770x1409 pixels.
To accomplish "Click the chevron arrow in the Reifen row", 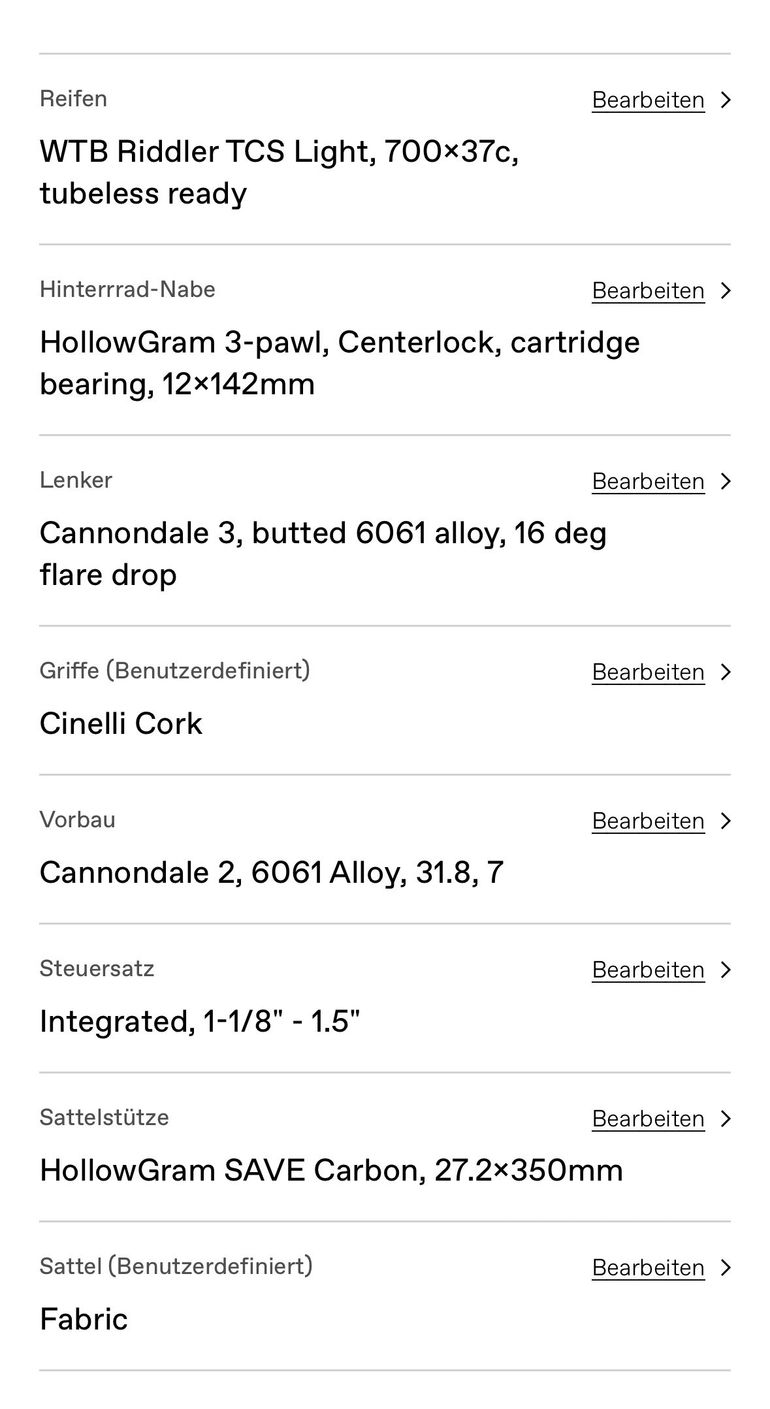I will pyautogui.click(x=726, y=100).
